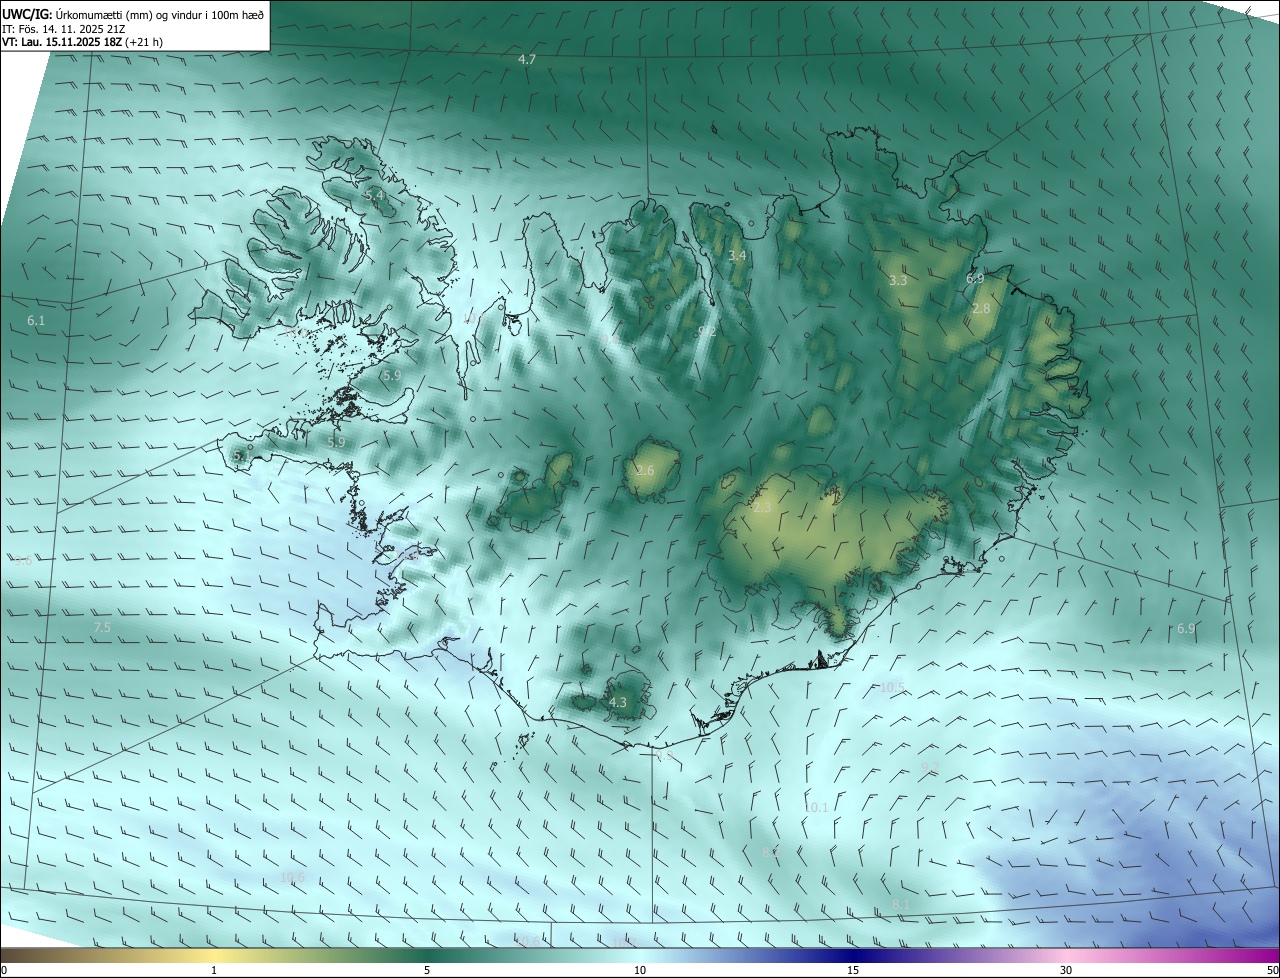Click the 5.1 value label

pyautogui.click(x=240, y=456)
